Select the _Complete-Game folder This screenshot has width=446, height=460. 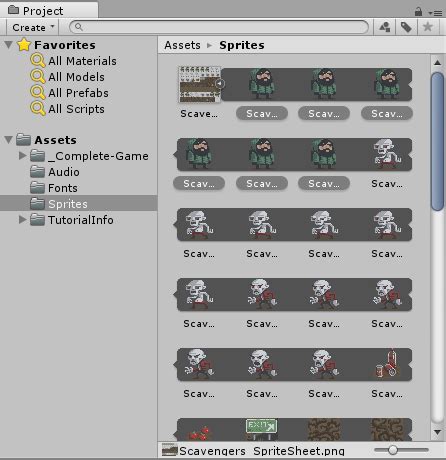pyautogui.click(x=98, y=156)
